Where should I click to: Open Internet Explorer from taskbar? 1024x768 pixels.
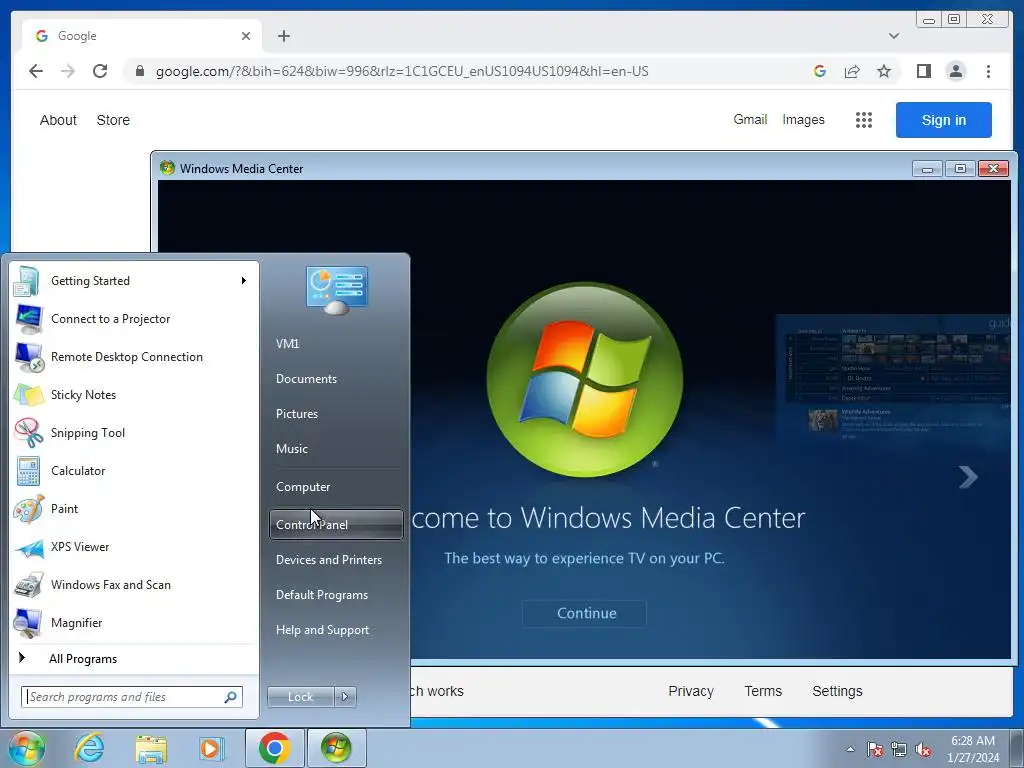tap(89, 748)
